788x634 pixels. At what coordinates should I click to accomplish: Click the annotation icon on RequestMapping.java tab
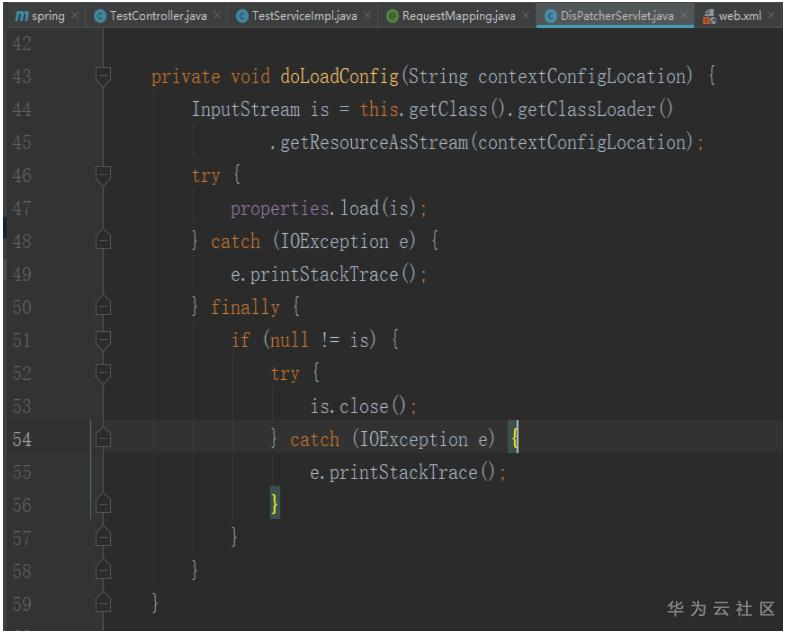click(392, 17)
